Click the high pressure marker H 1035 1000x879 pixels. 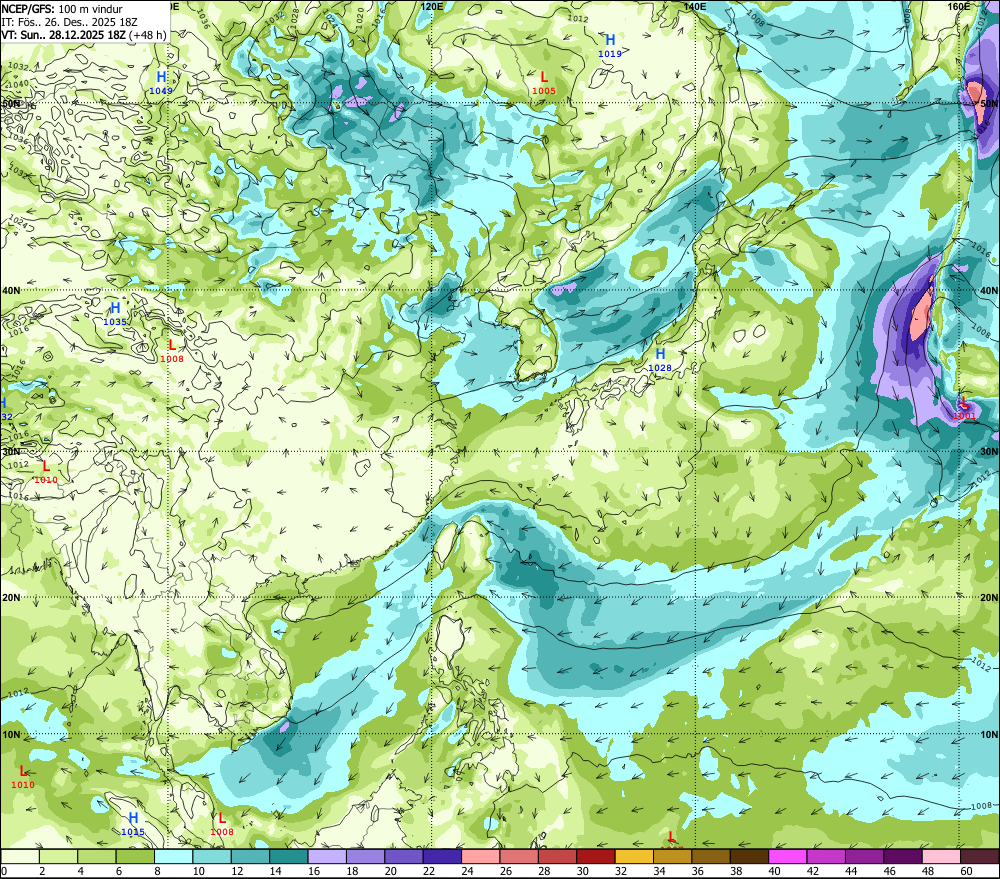click(115, 315)
